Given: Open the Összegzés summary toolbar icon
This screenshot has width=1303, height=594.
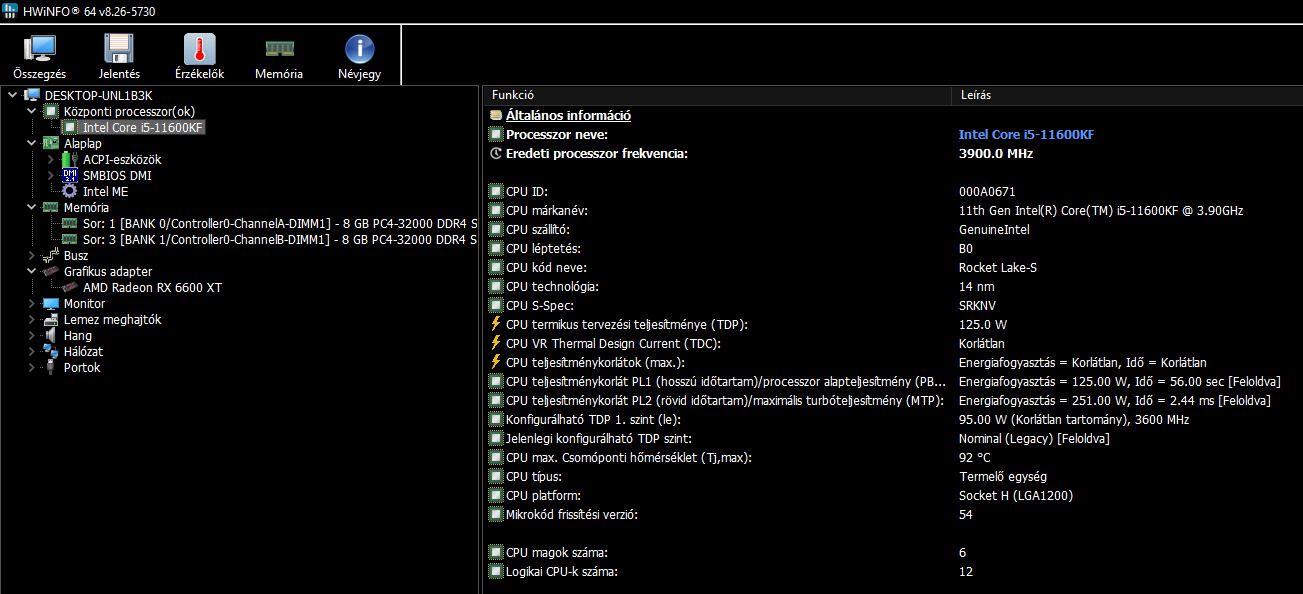Looking at the screenshot, I should click(40, 48).
